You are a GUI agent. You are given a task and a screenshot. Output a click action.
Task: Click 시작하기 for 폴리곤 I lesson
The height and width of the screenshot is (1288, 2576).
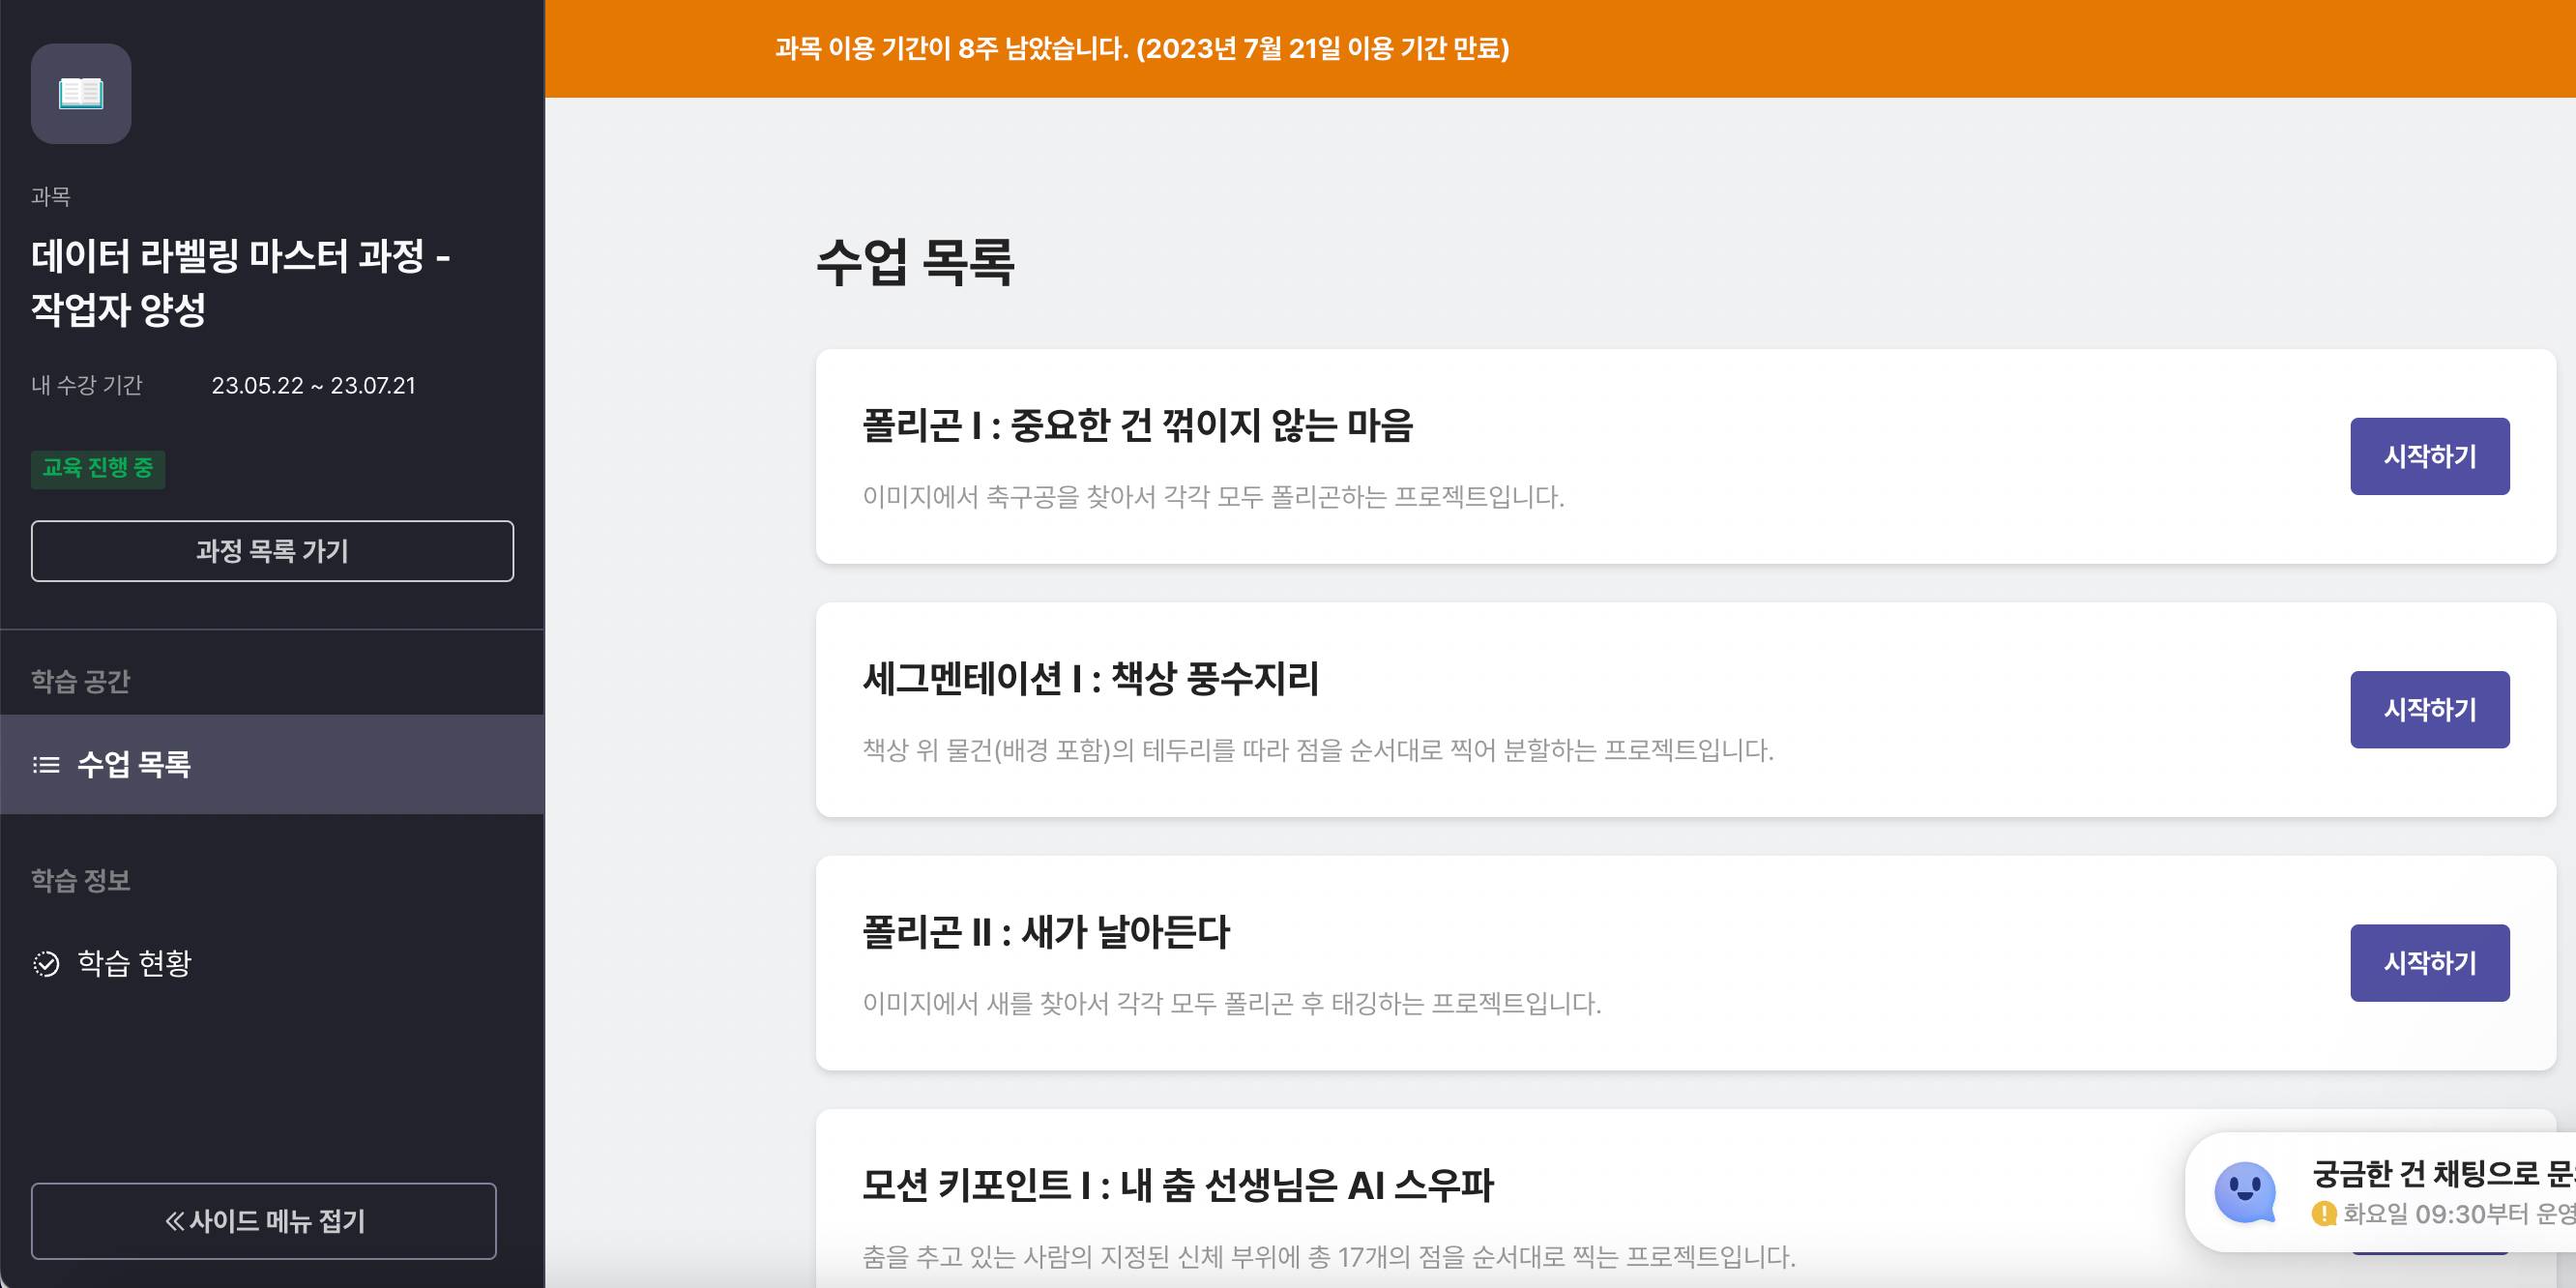2430,455
